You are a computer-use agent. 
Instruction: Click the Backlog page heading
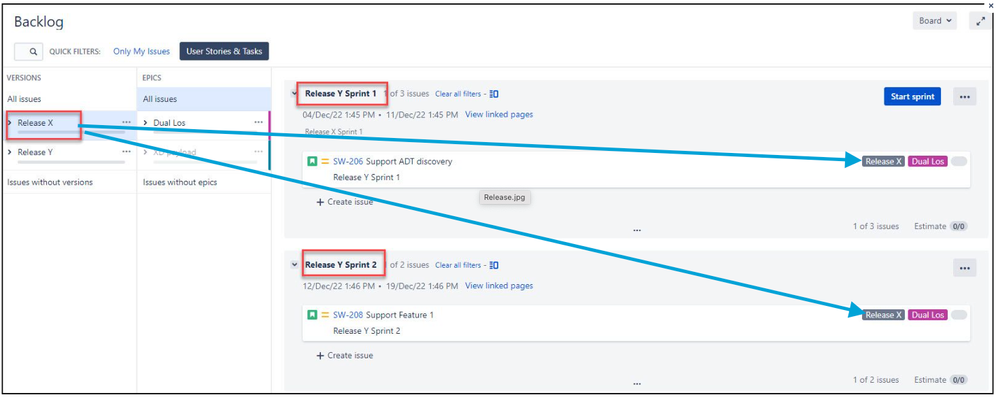pos(39,22)
